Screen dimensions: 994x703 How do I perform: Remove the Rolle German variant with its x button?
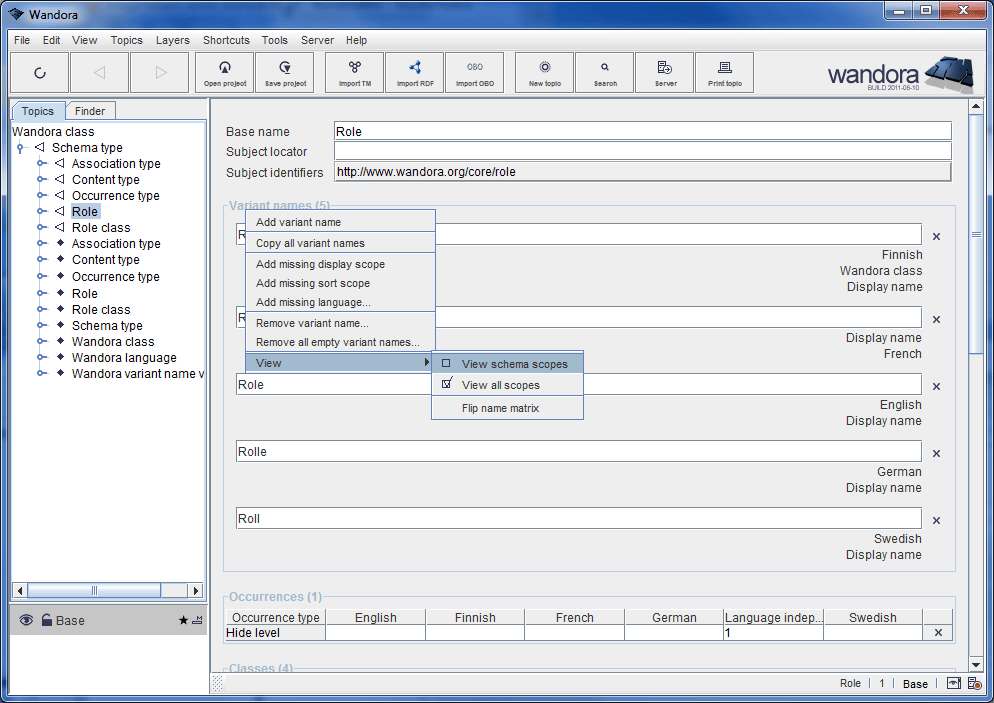936,452
